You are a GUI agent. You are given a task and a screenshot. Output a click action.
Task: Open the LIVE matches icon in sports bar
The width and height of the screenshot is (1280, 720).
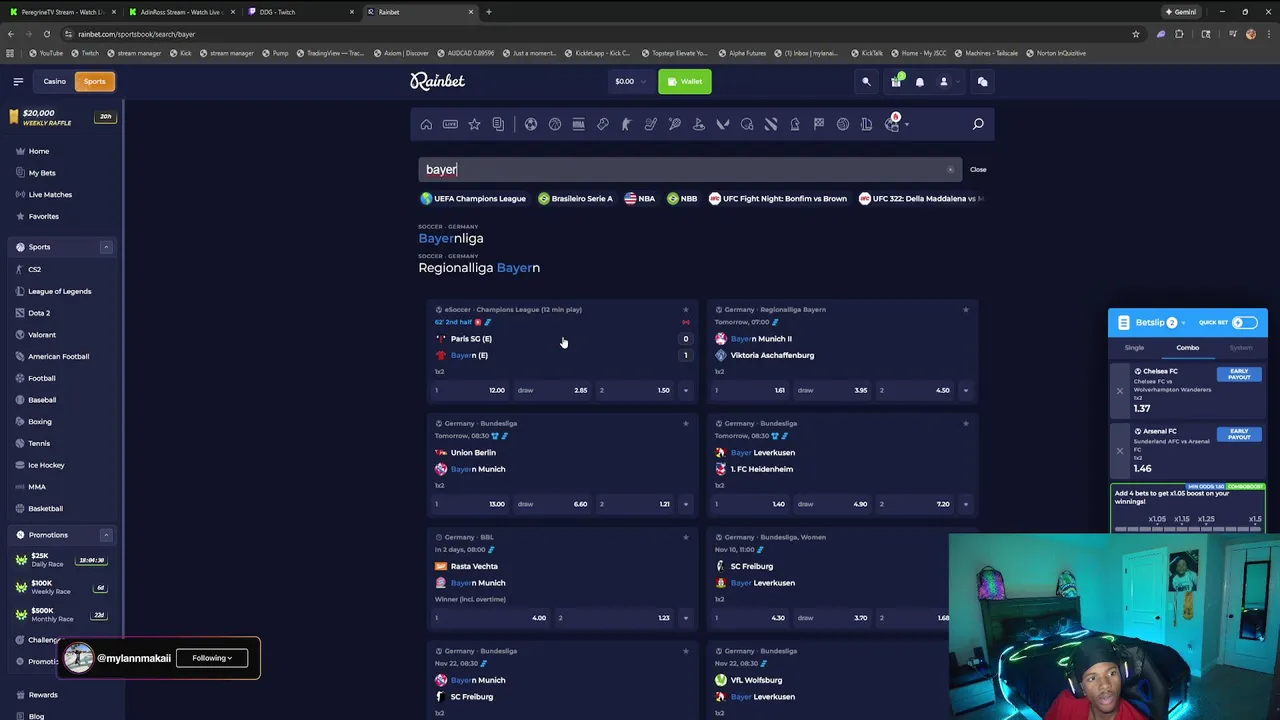point(450,124)
